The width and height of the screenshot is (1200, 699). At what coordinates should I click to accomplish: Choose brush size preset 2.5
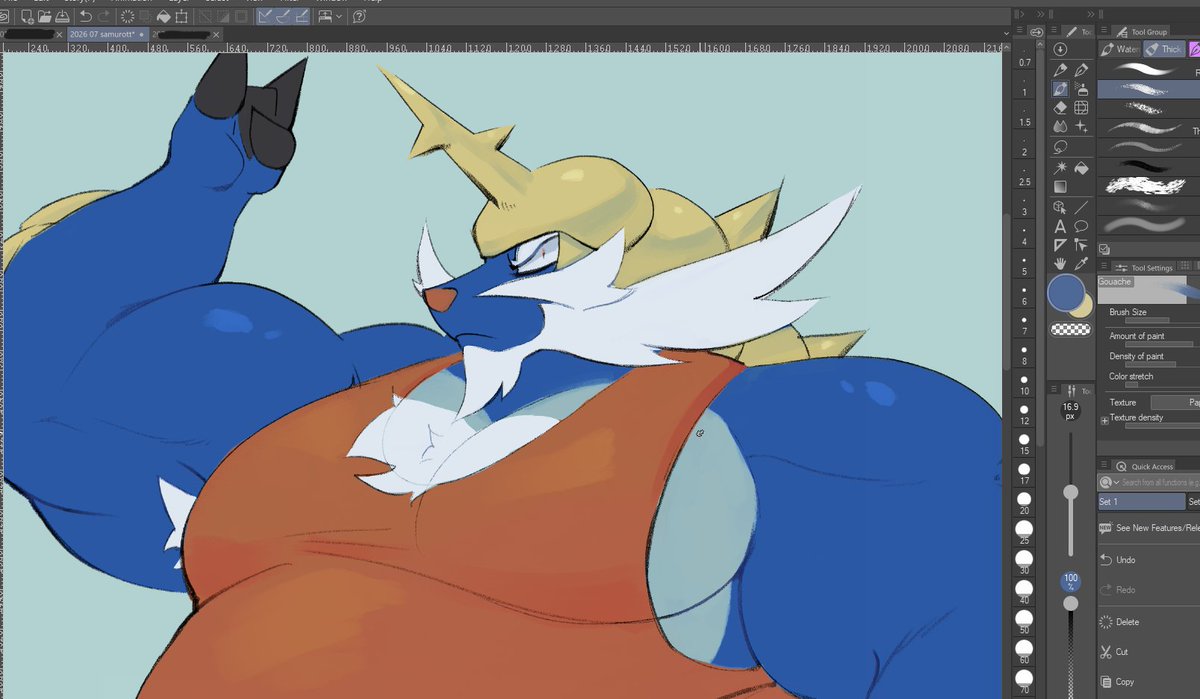click(x=1024, y=174)
